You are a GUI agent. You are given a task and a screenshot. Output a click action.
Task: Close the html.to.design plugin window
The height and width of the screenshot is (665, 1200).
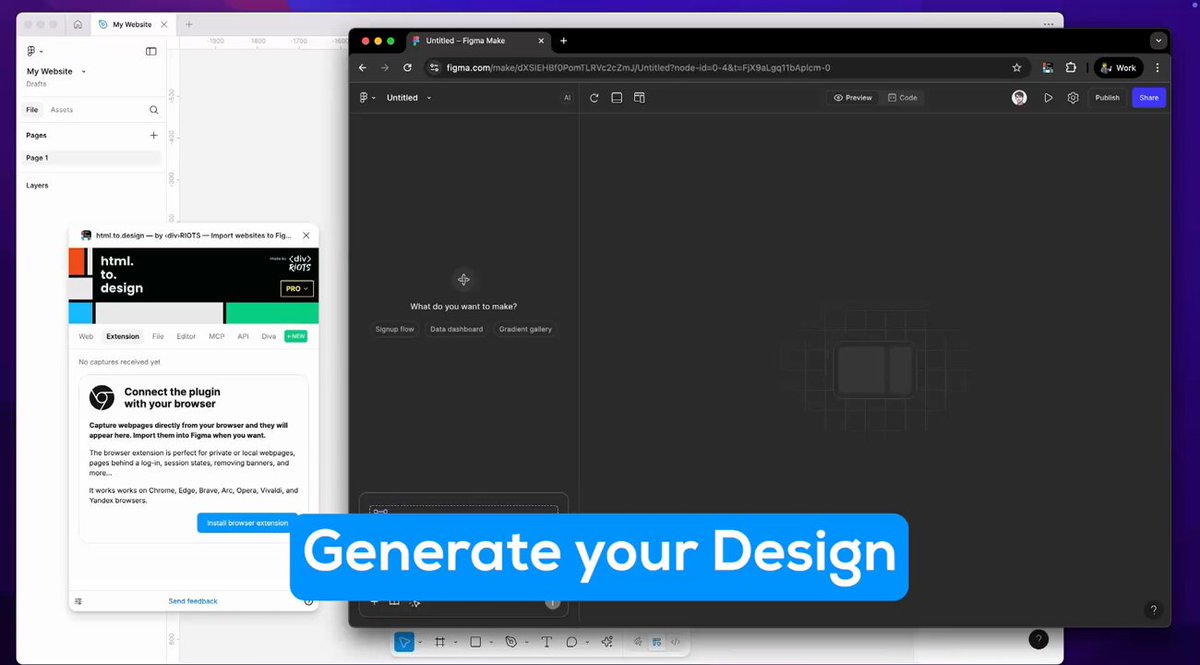click(306, 236)
